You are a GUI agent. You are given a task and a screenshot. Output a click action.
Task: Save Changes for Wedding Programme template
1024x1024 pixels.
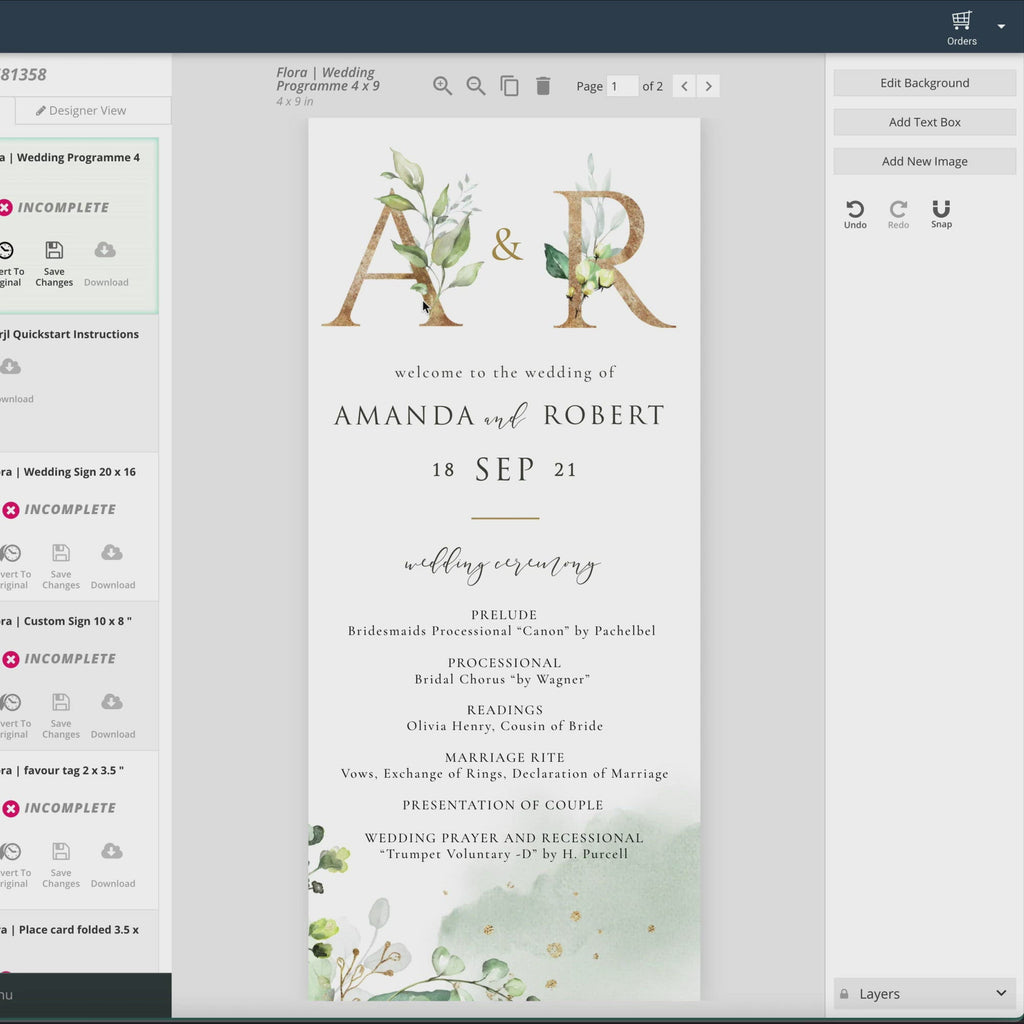point(54,264)
